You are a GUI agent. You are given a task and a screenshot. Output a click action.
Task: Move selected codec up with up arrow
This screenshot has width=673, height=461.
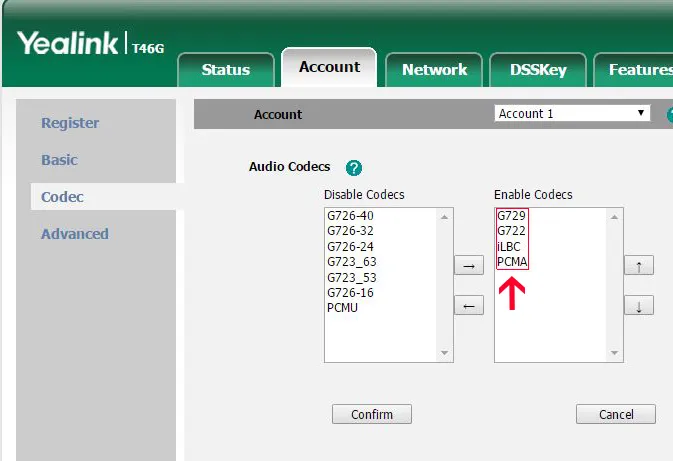pos(638,266)
